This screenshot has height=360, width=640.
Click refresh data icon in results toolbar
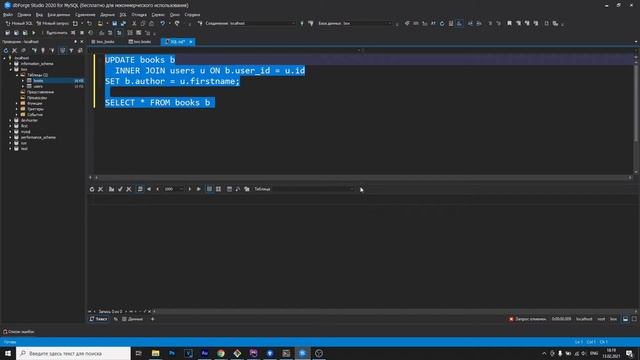pyautogui.click(x=92, y=189)
